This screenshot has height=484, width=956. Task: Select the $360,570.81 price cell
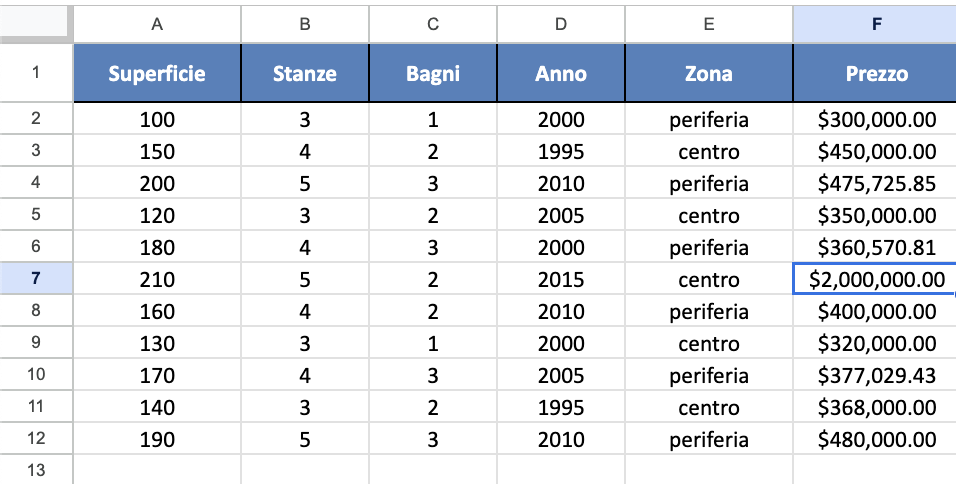tap(875, 247)
